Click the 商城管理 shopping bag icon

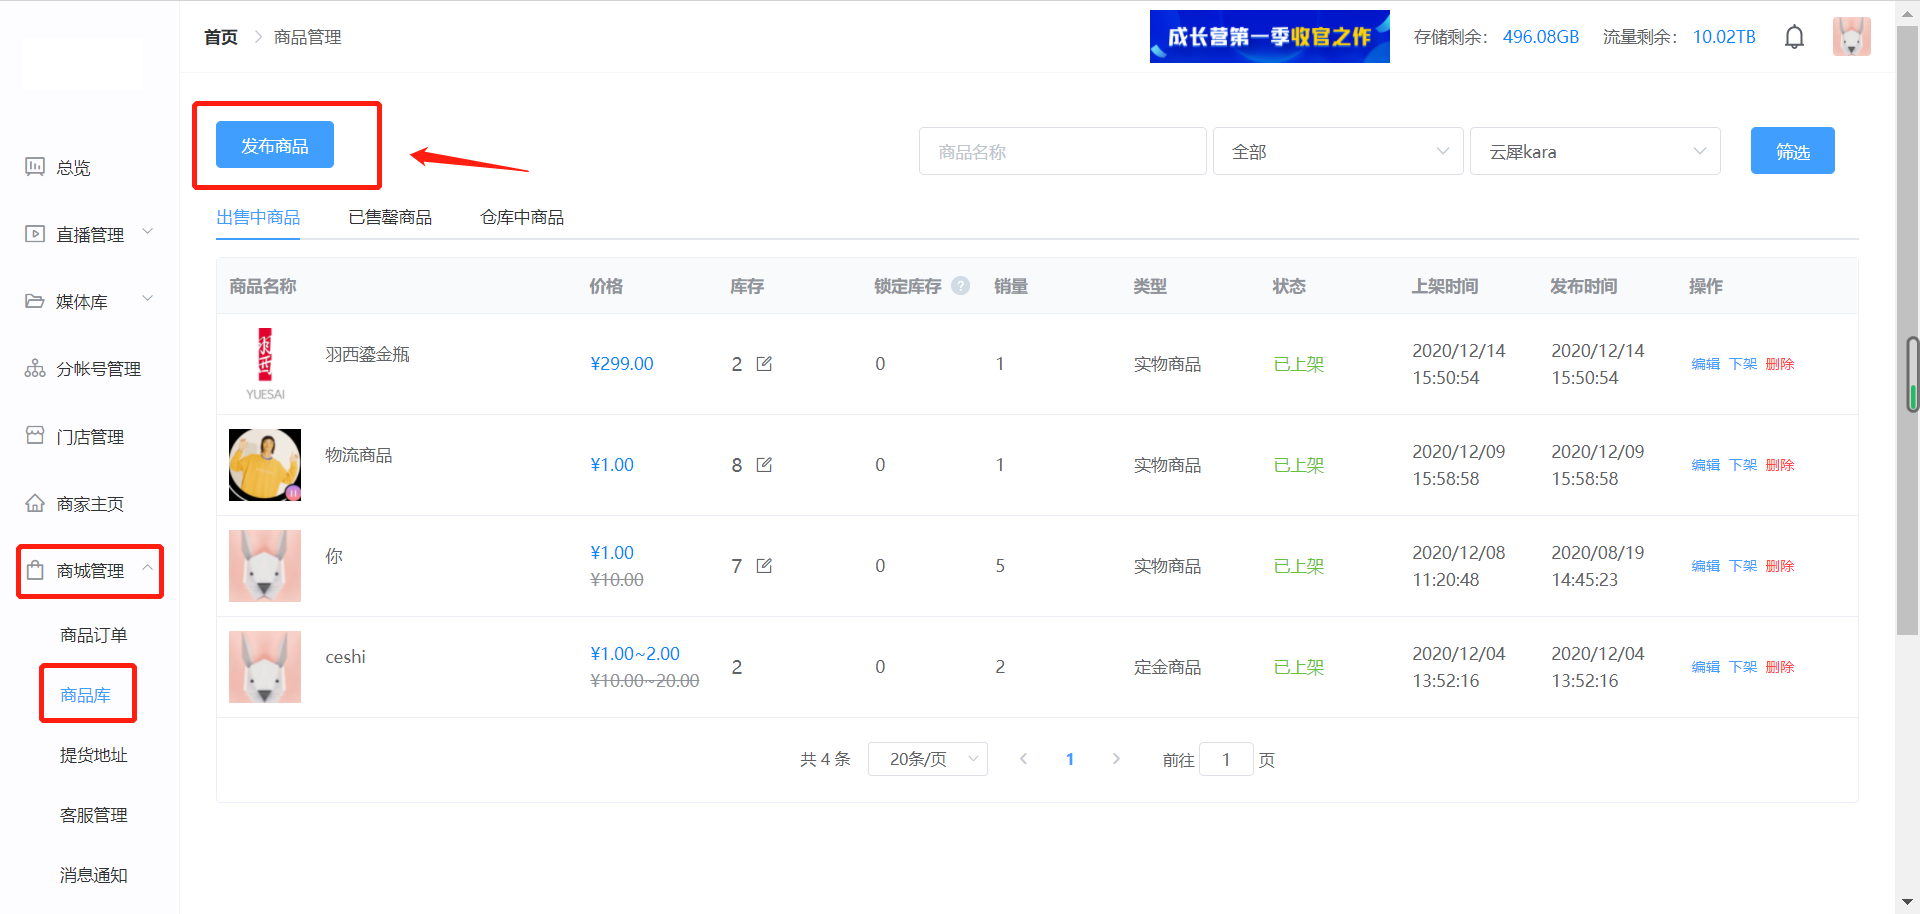click(x=35, y=570)
